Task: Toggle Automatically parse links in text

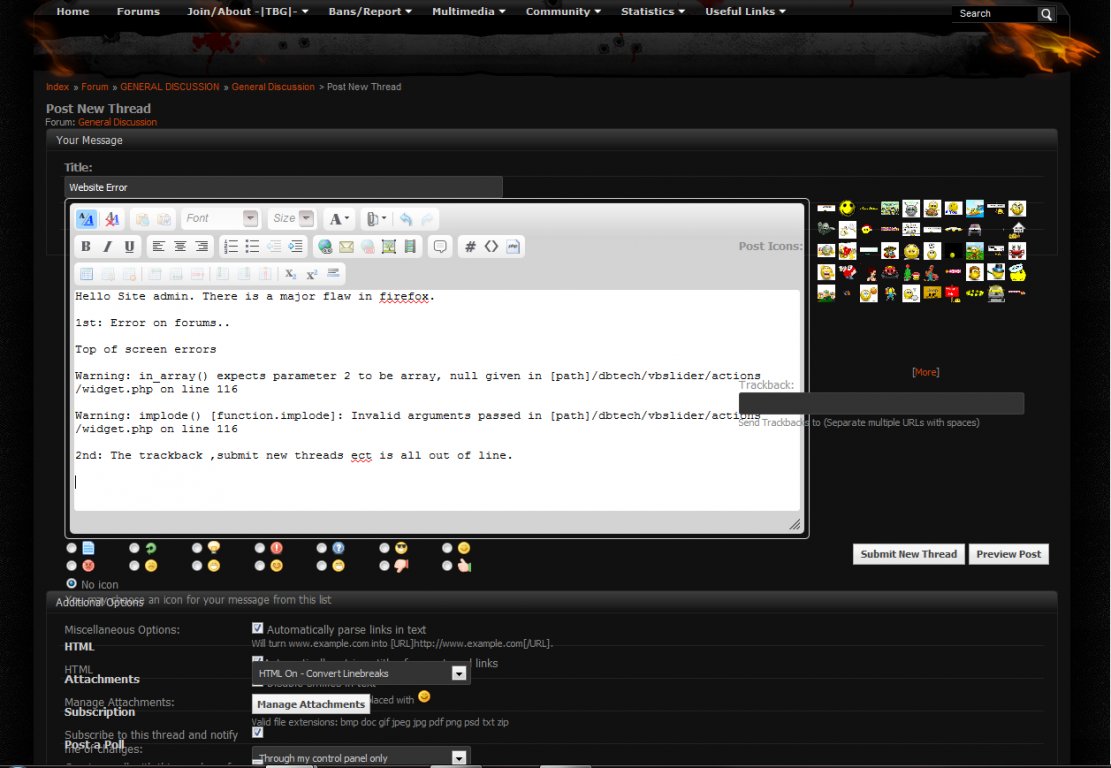Action: tap(258, 628)
